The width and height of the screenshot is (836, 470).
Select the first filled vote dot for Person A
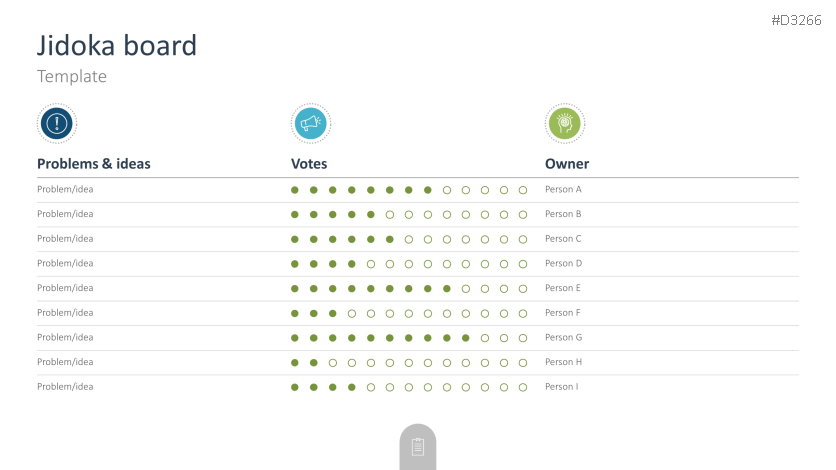pos(295,190)
